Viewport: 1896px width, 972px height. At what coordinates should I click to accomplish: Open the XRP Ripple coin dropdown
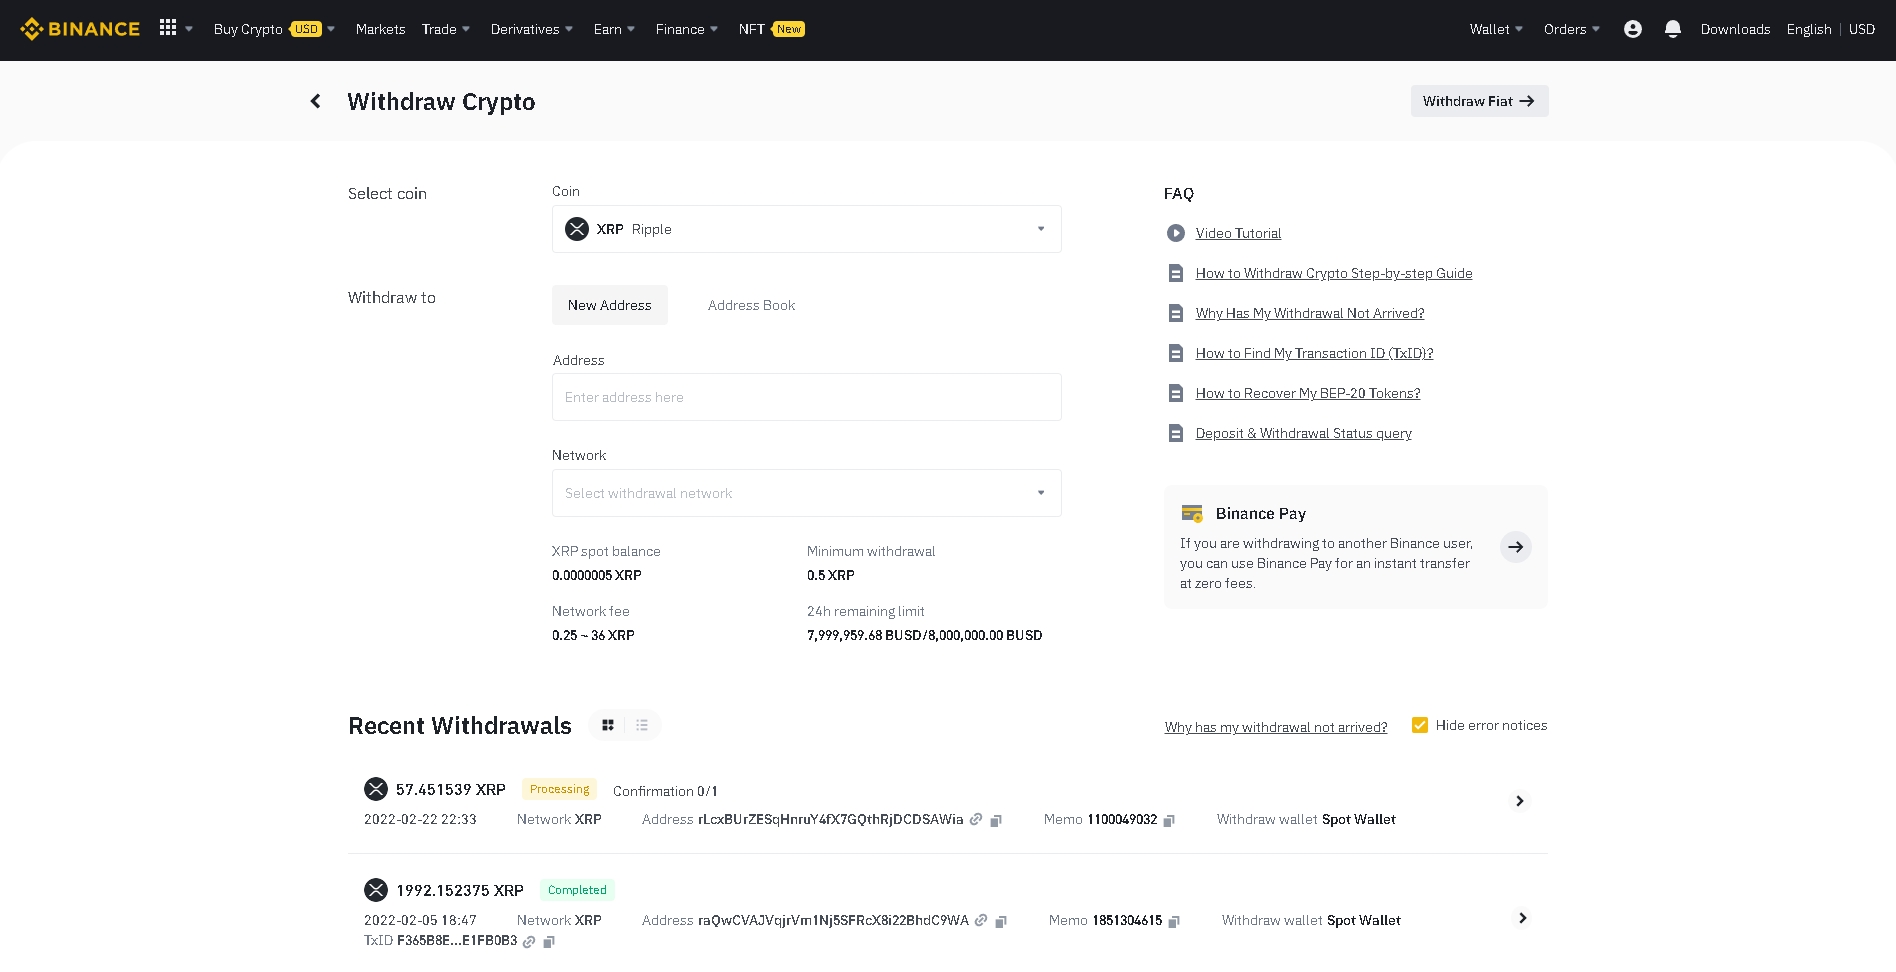tap(807, 229)
